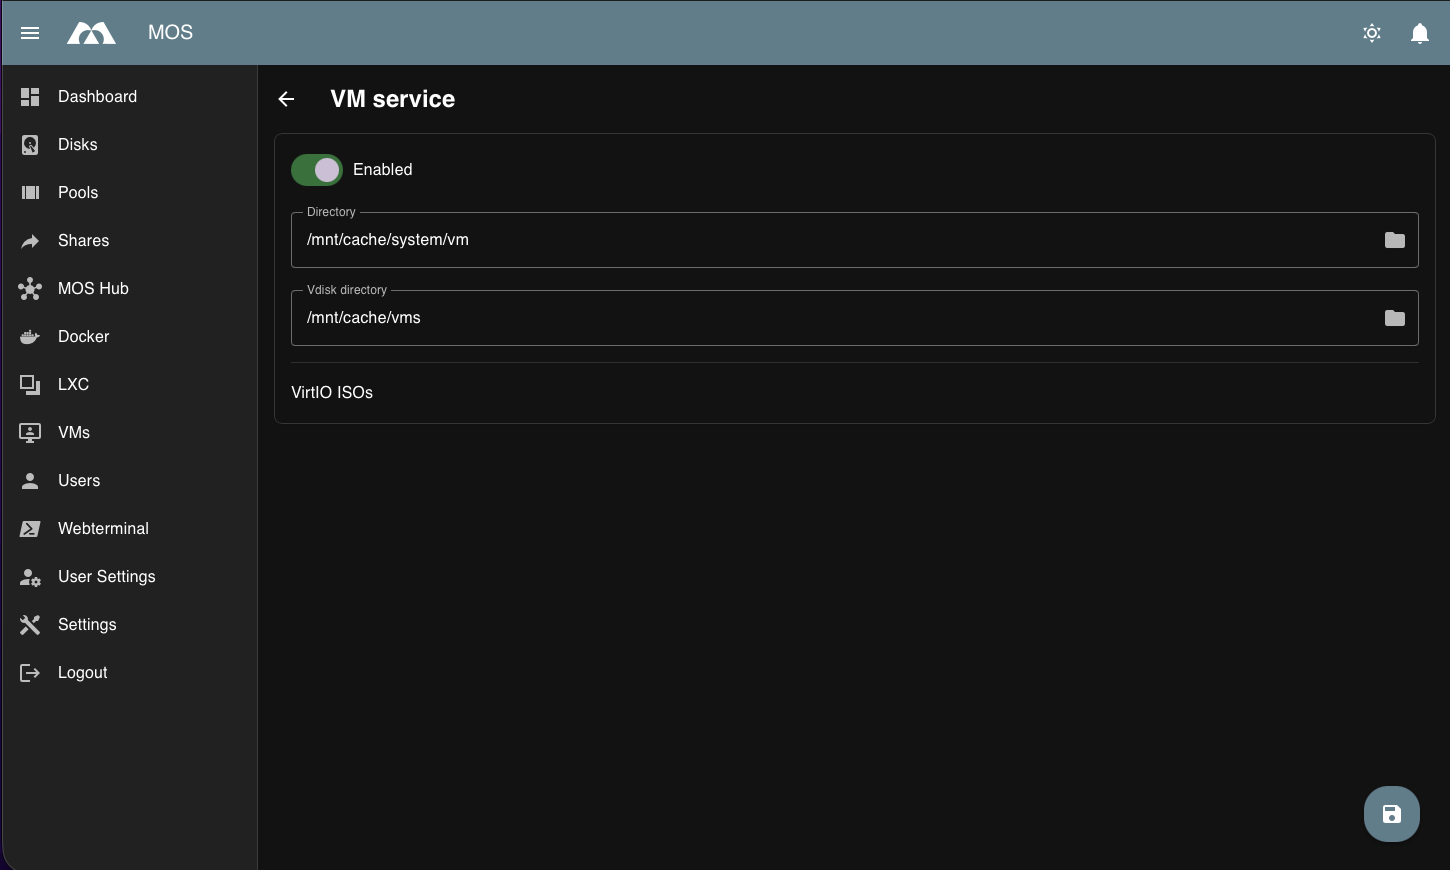1450x870 pixels.
Task: Browse folders for the Directory field
Action: (x=1395, y=240)
